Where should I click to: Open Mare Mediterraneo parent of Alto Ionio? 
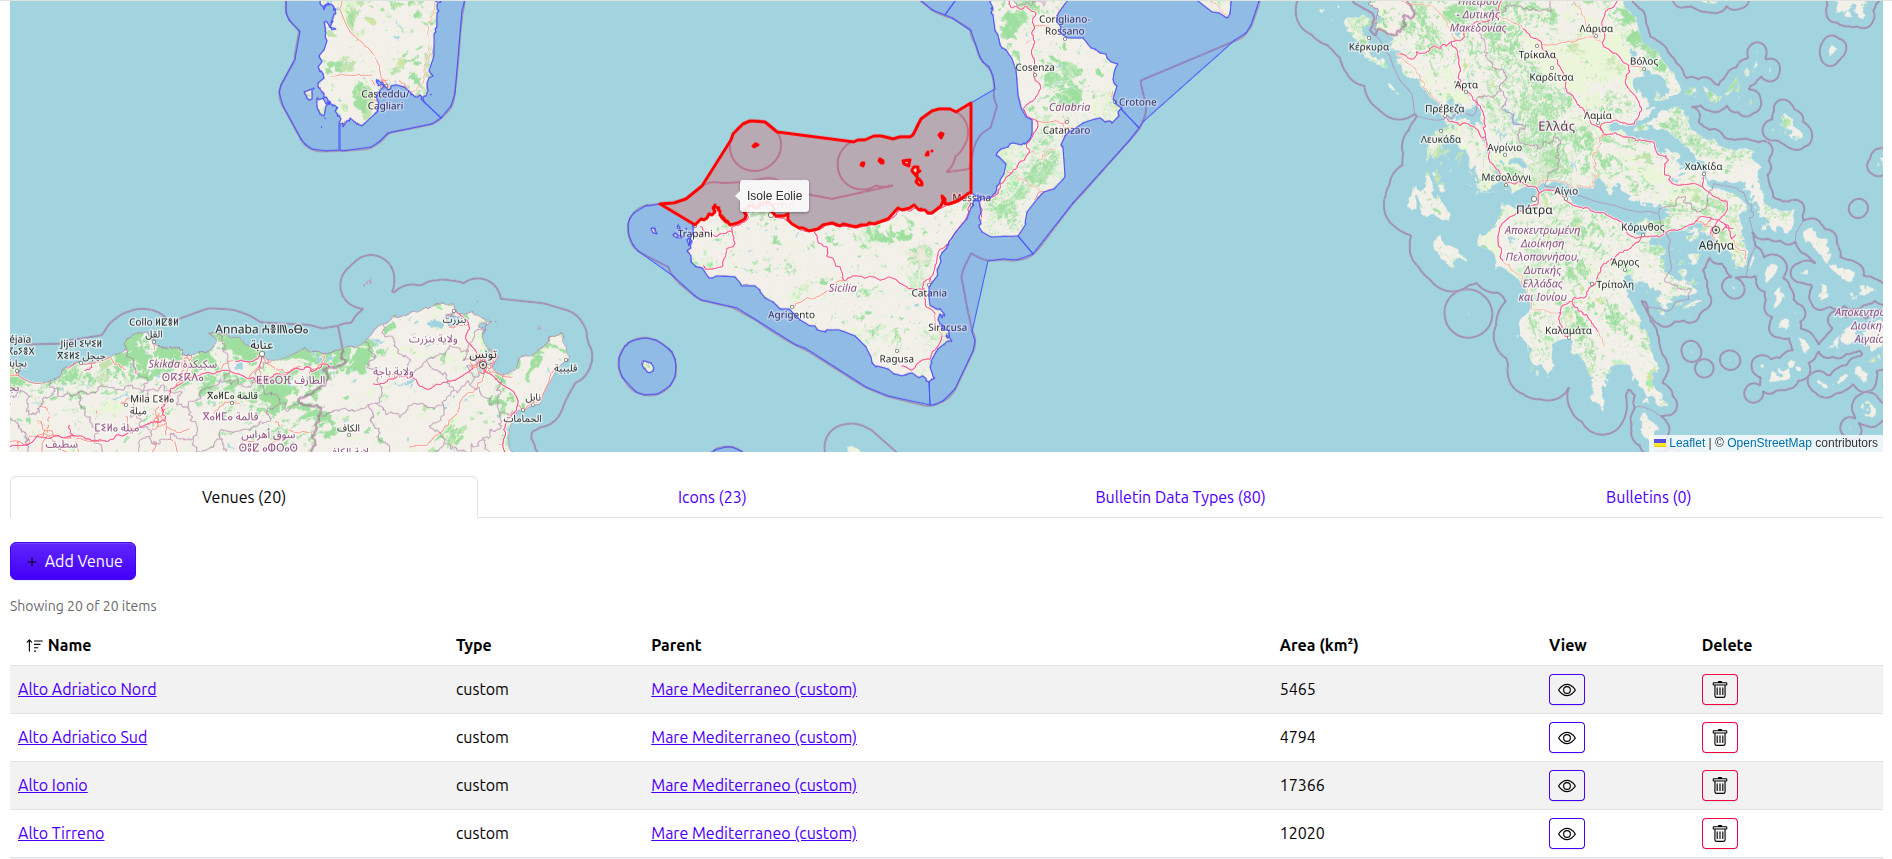(754, 785)
